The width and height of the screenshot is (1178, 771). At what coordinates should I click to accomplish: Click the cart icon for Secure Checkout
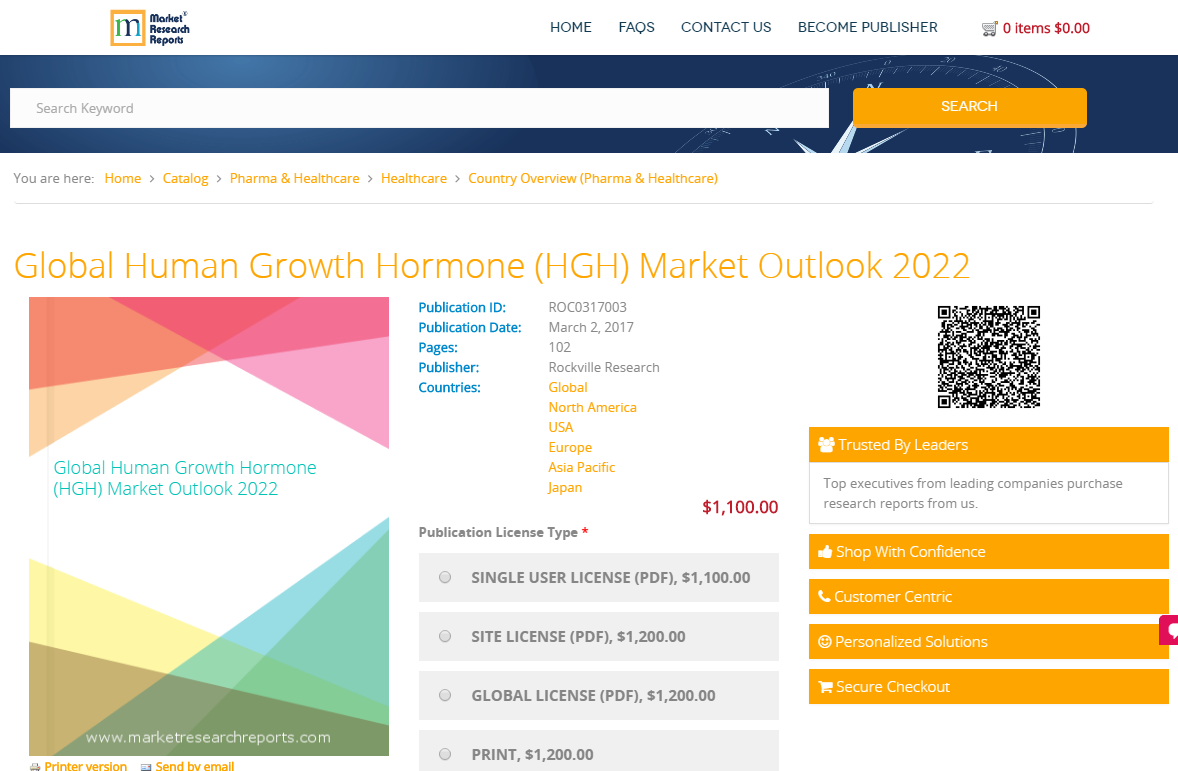point(826,687)
